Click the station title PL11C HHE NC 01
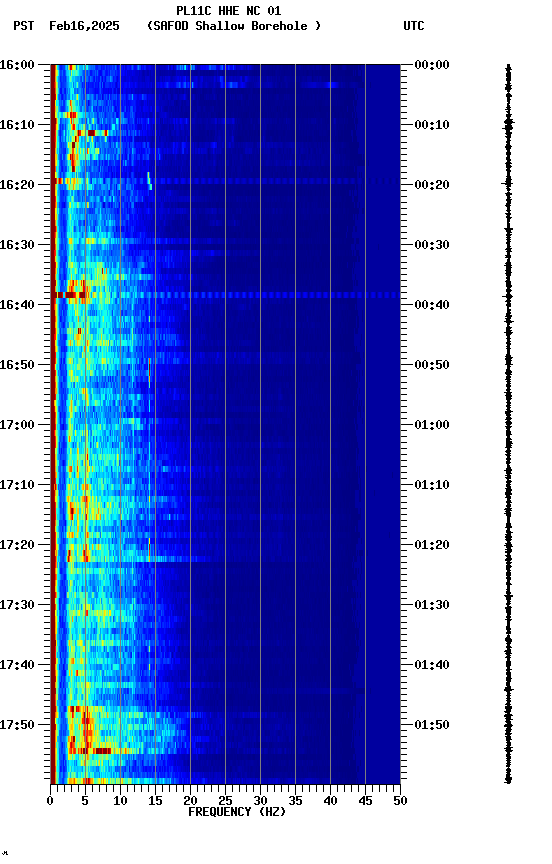Image resolution: width=552 pixels, height=864 pixels. (229, 10)
